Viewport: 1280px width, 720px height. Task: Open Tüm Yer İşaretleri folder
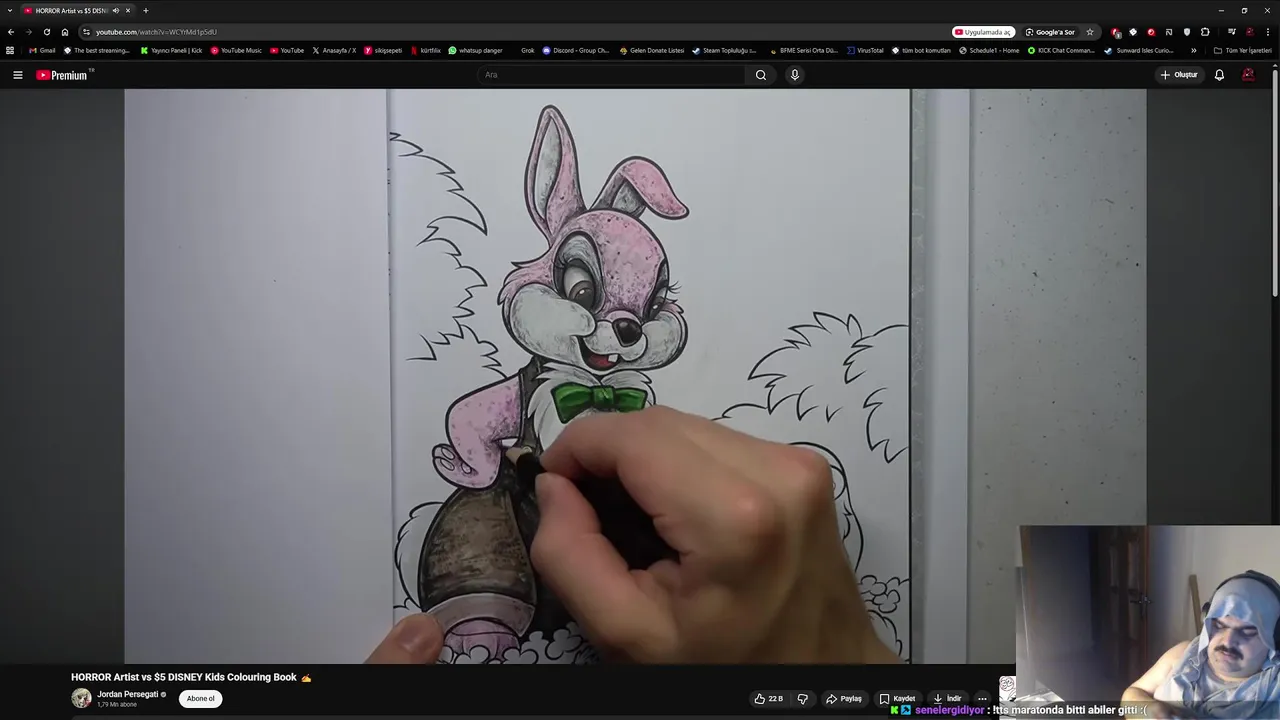(x=1242, y=50)
